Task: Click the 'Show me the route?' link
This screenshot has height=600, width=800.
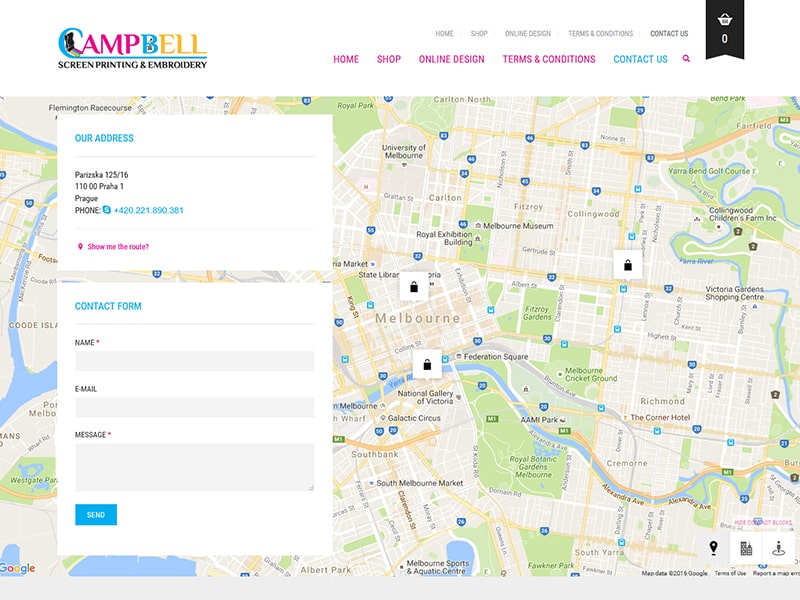Action: click(118, 247)
